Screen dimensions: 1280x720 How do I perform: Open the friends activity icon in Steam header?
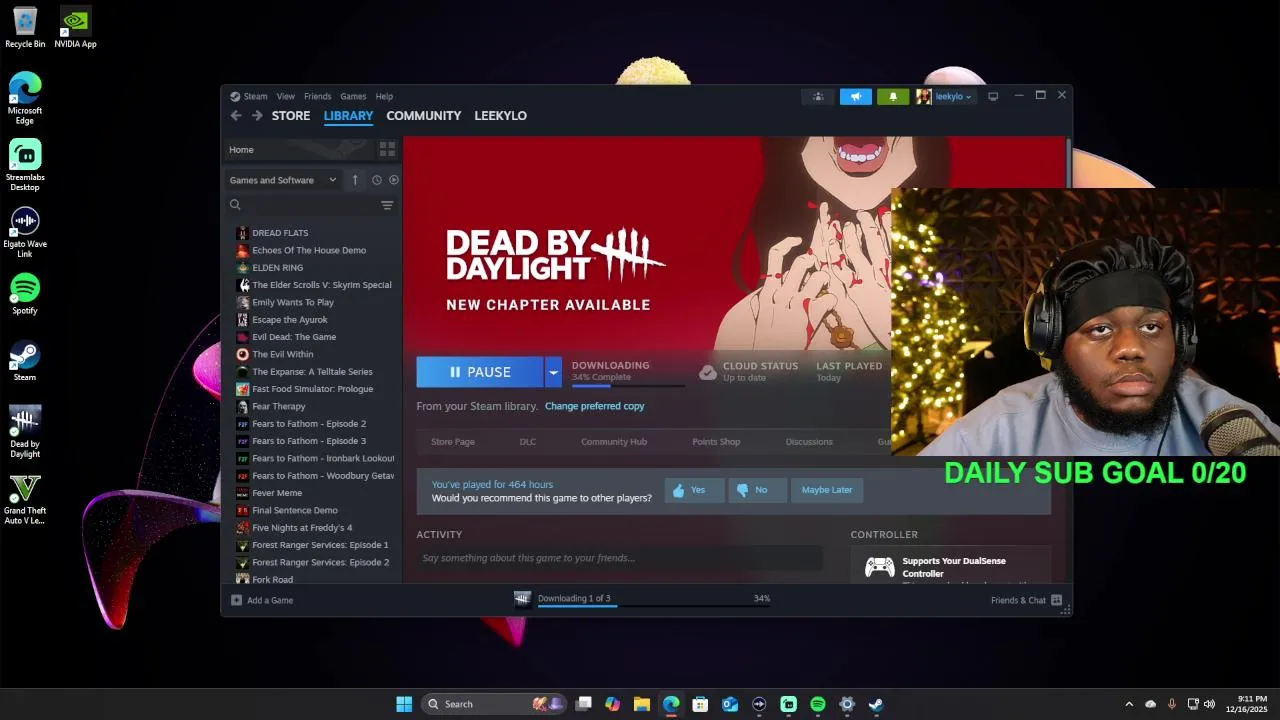818,97
